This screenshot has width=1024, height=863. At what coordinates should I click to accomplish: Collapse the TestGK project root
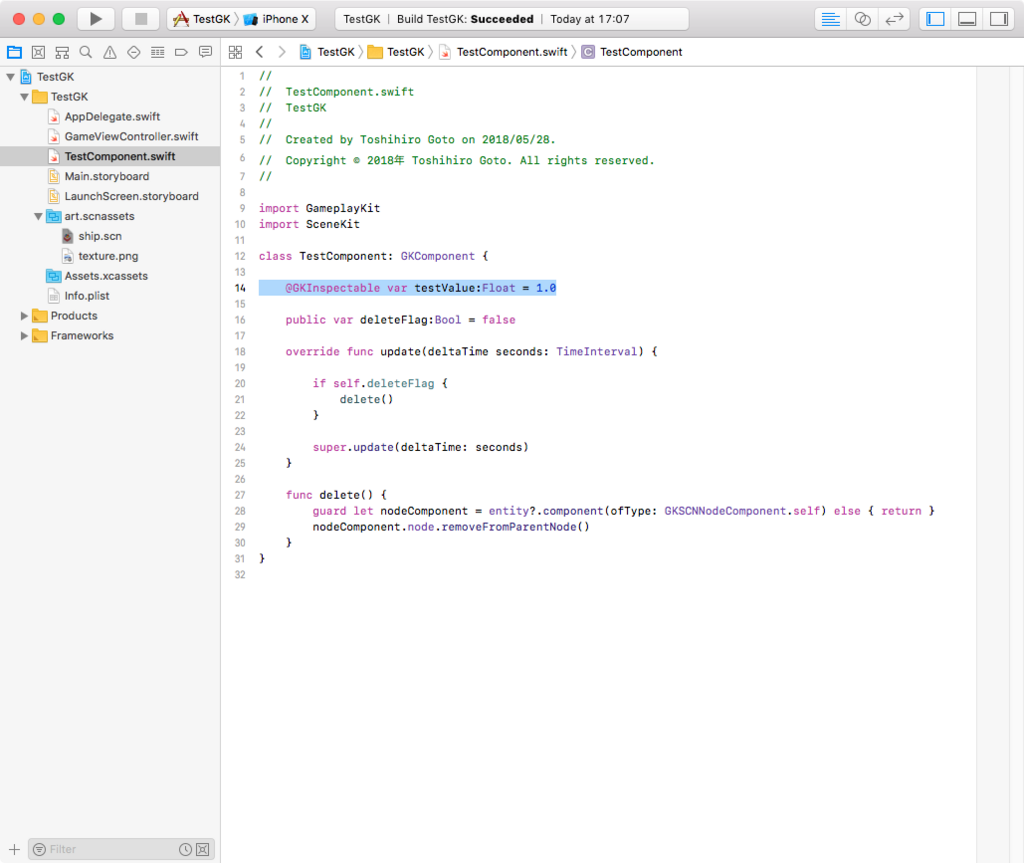pyautogui.click(x=10, y=77)
